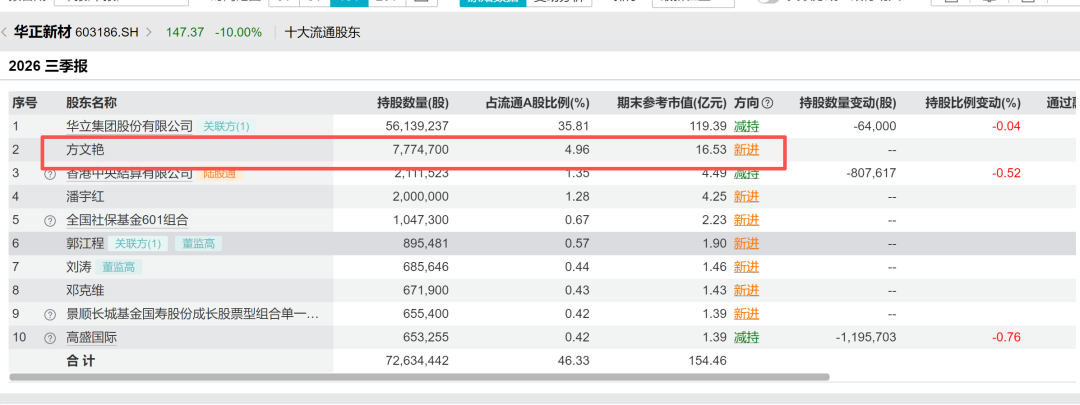Open help icon beside 方向 column header
This screenshot has width=1080, height=405.
coord(767,103)
